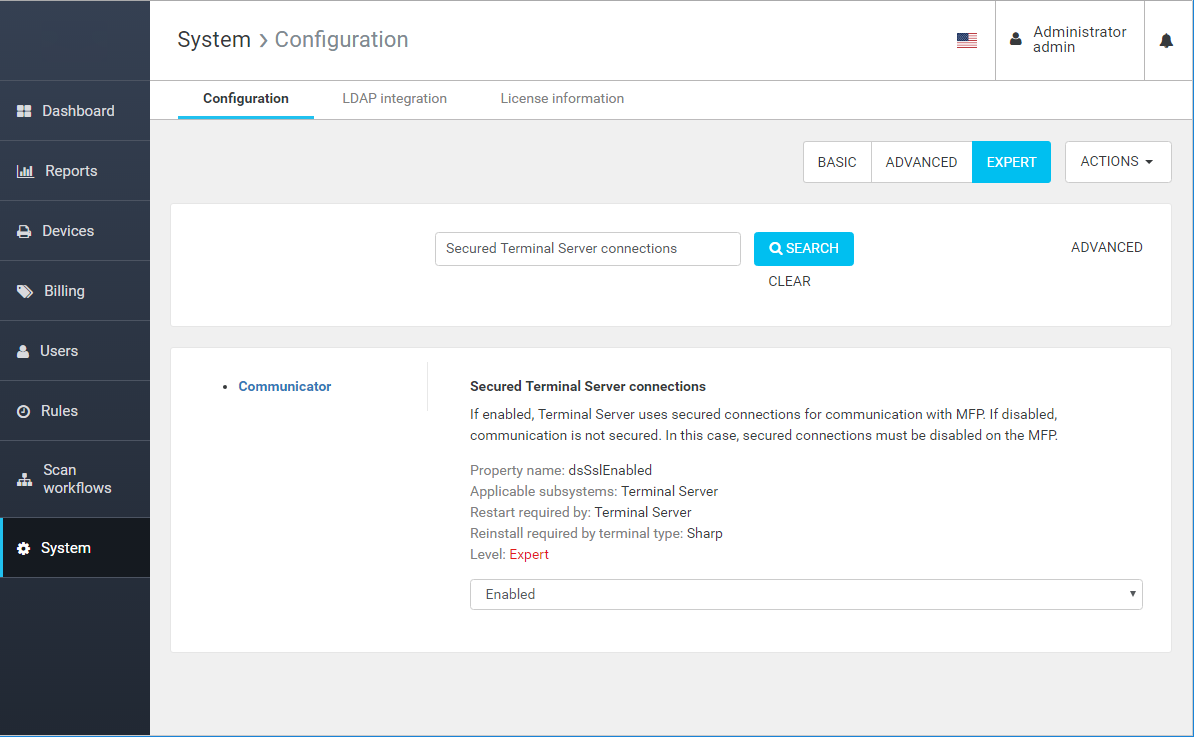
Task: Open the Administrator admin user menu
Action: (x=1069, y=40)
